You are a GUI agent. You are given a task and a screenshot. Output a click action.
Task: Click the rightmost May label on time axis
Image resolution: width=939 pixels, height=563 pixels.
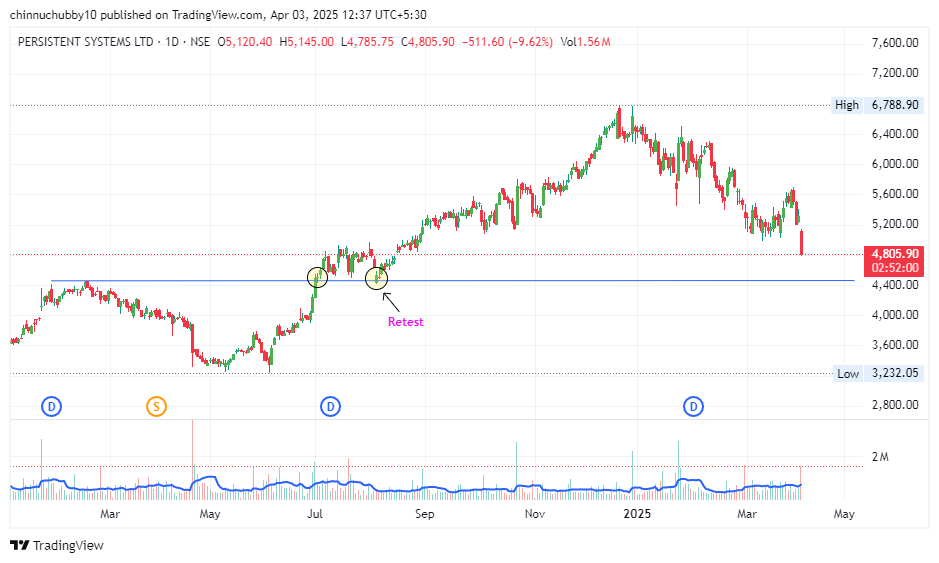pos(844,514)
